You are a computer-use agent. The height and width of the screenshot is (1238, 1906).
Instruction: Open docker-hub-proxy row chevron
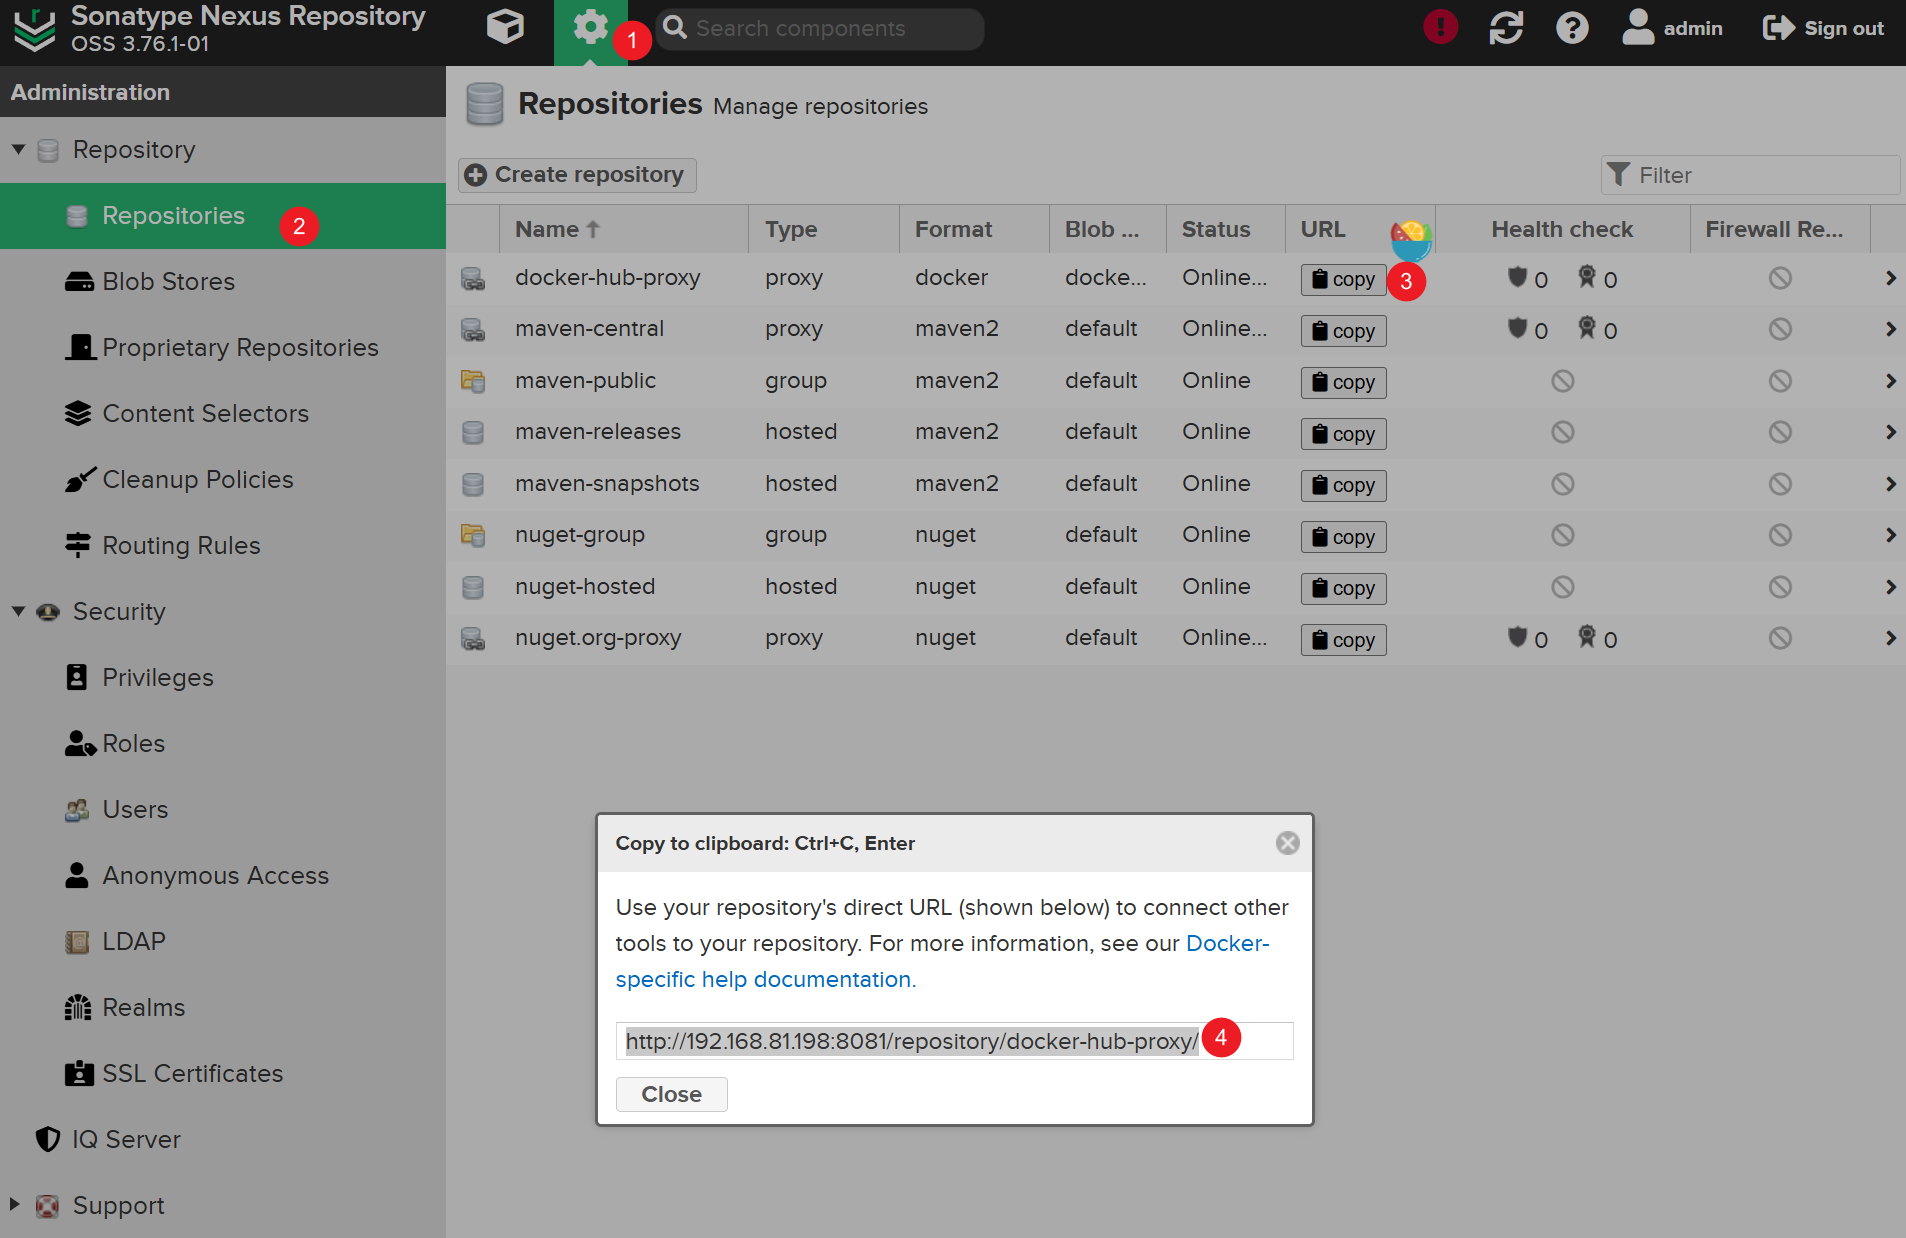(x=1890, y=278)
